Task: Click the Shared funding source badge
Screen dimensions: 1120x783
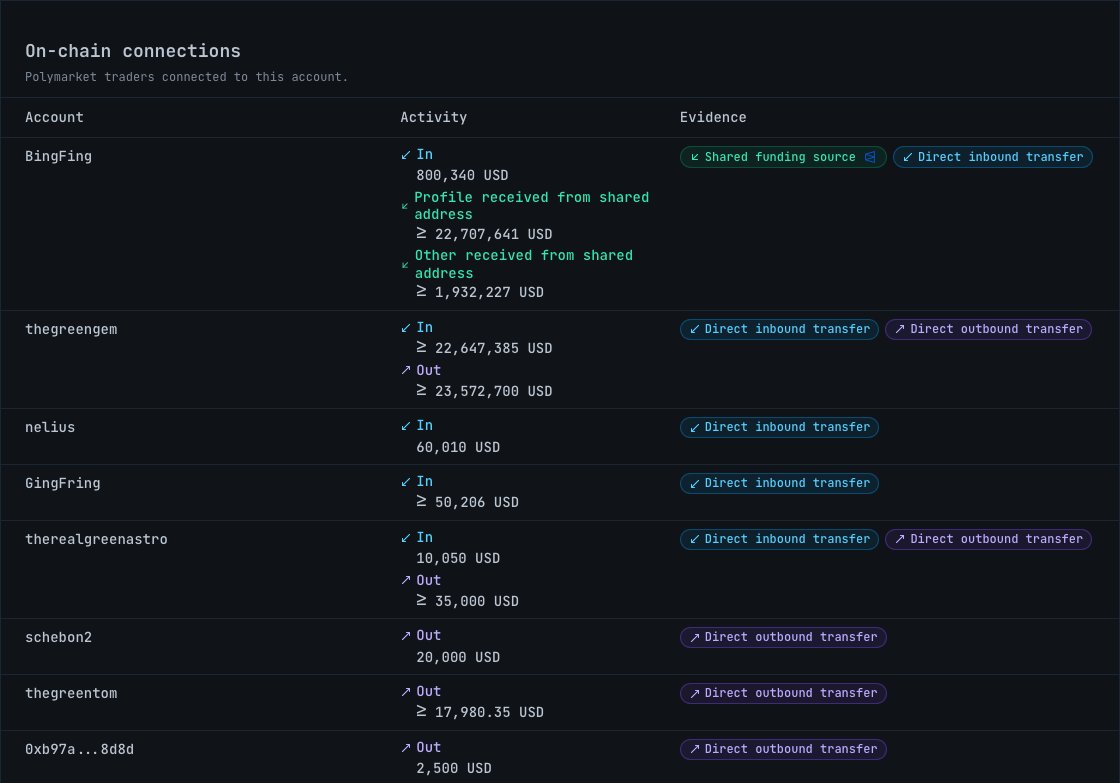Action: [783, 157]
